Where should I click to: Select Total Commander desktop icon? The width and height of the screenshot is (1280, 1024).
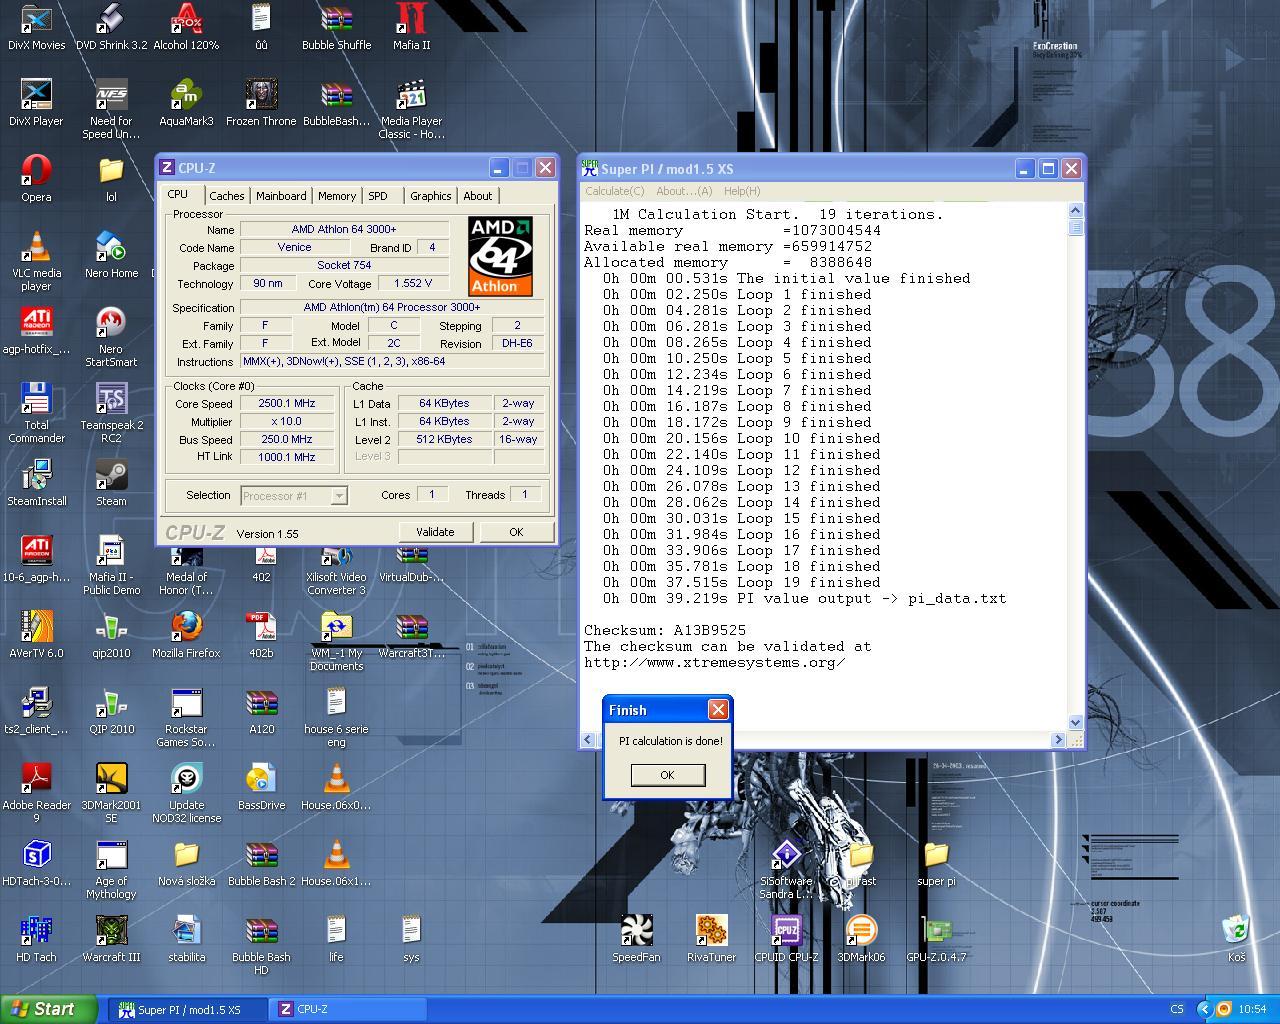coord(36,414)
